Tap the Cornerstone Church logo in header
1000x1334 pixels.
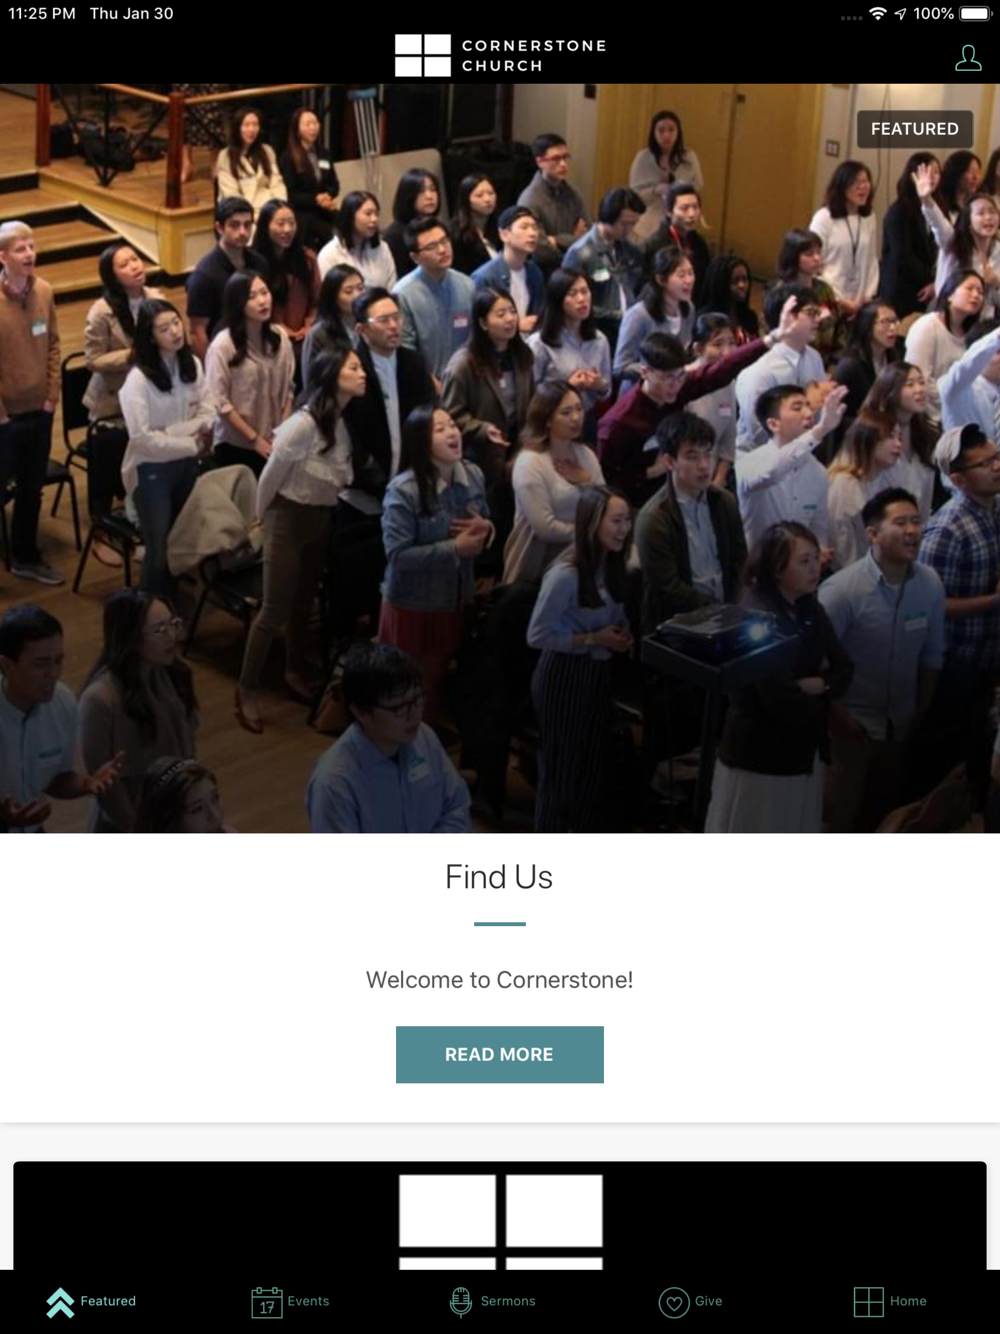500,56
